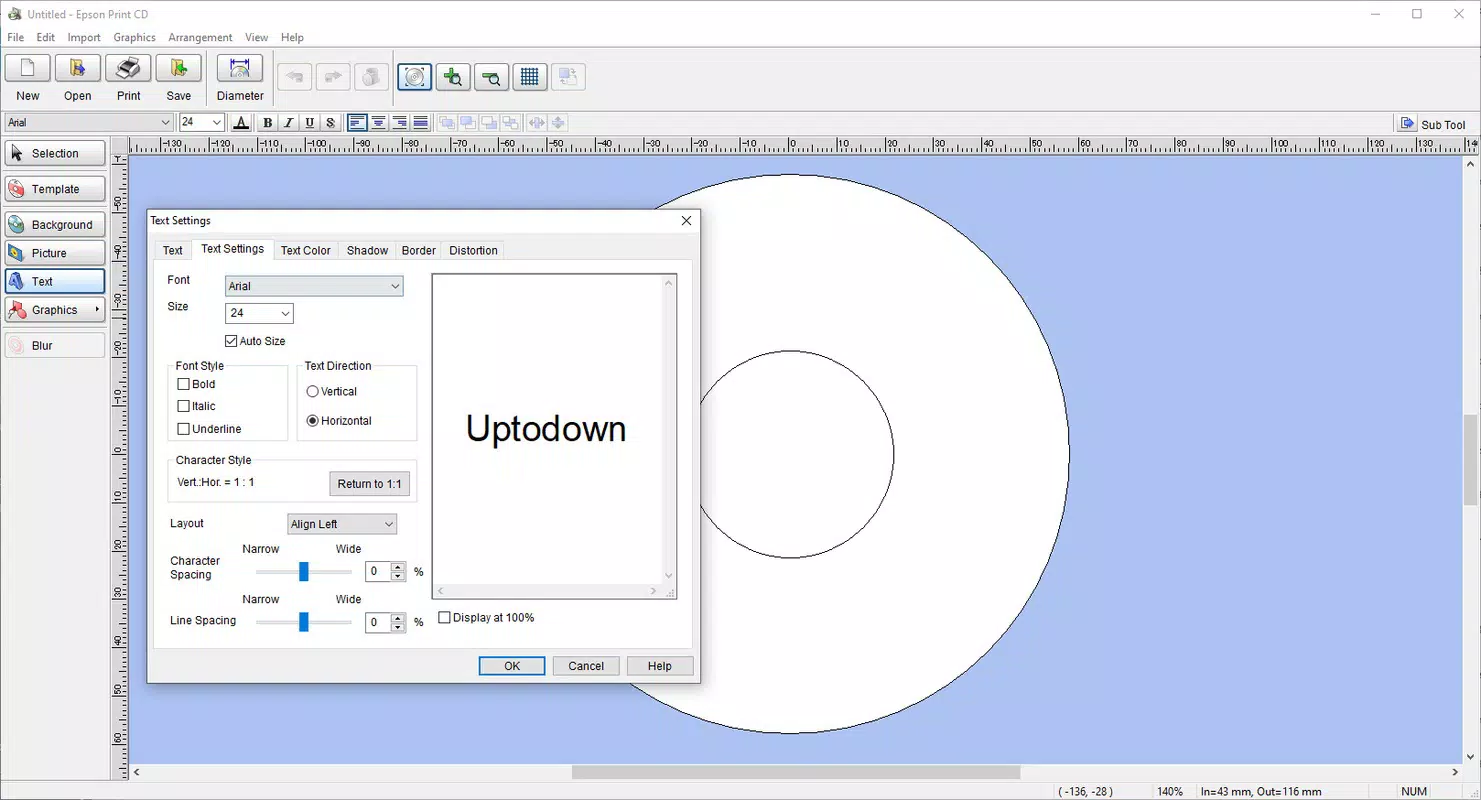This screenshot has width=1481, height=800.
Task: Expand the Font dropdown in Text Settings dialog
Action: tap(395, 286)
